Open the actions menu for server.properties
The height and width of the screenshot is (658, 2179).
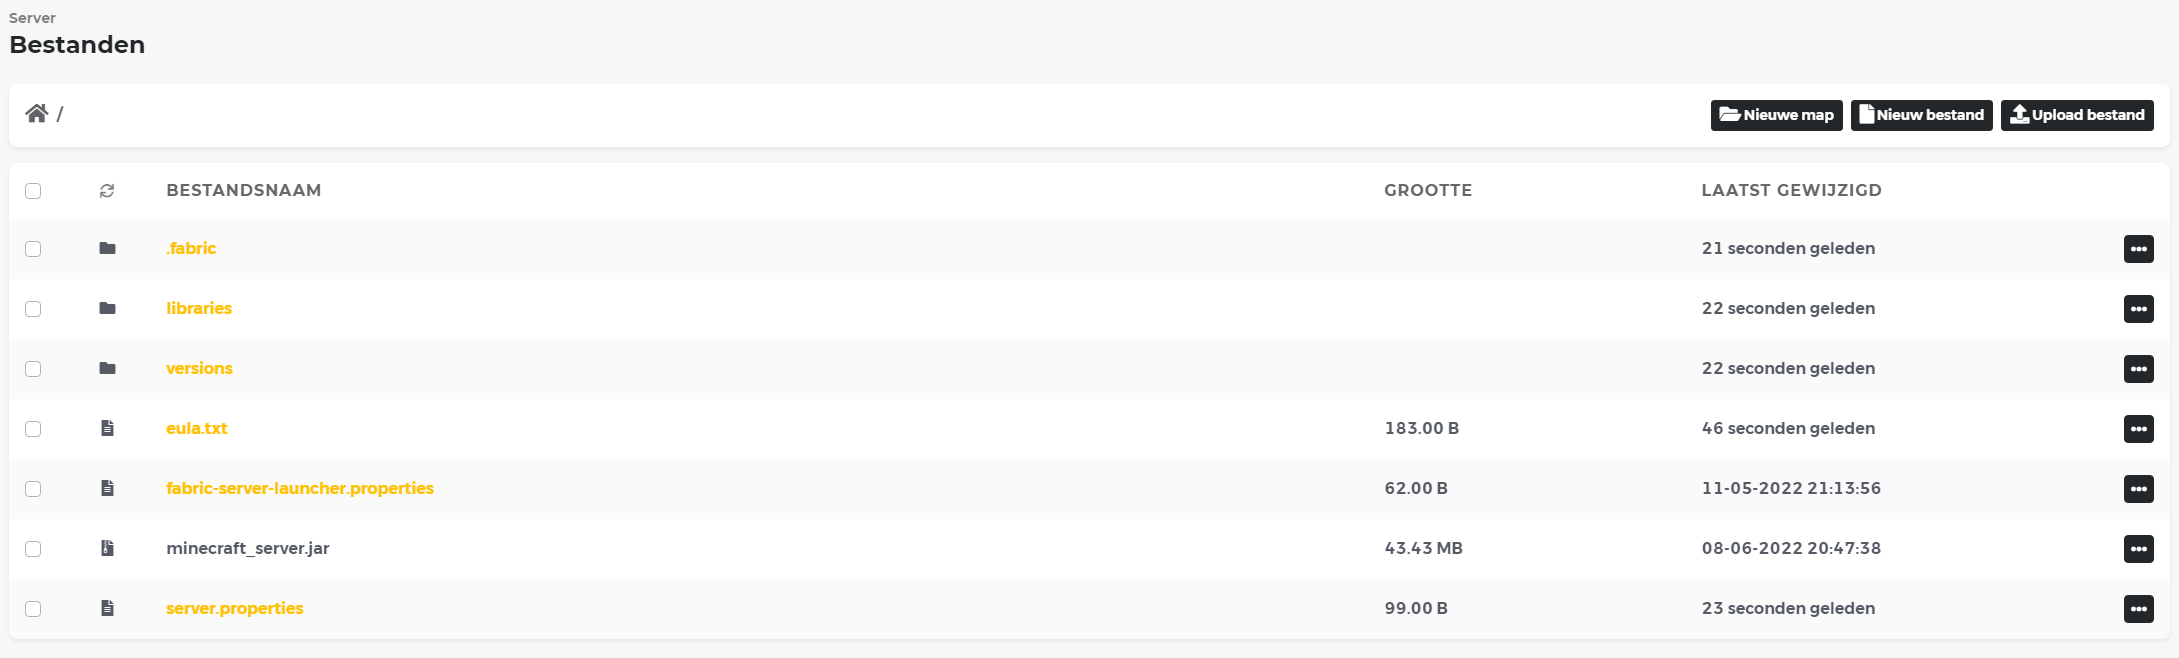2138,609
